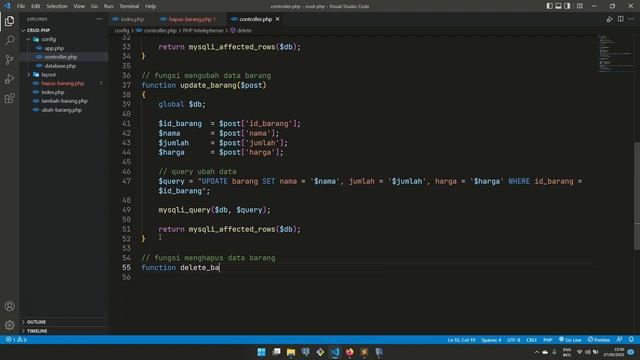The width and height of the screenshot is (640, 360).
Task: Switch to the hapus-barang.php editor tab
Action: (192, 19)
